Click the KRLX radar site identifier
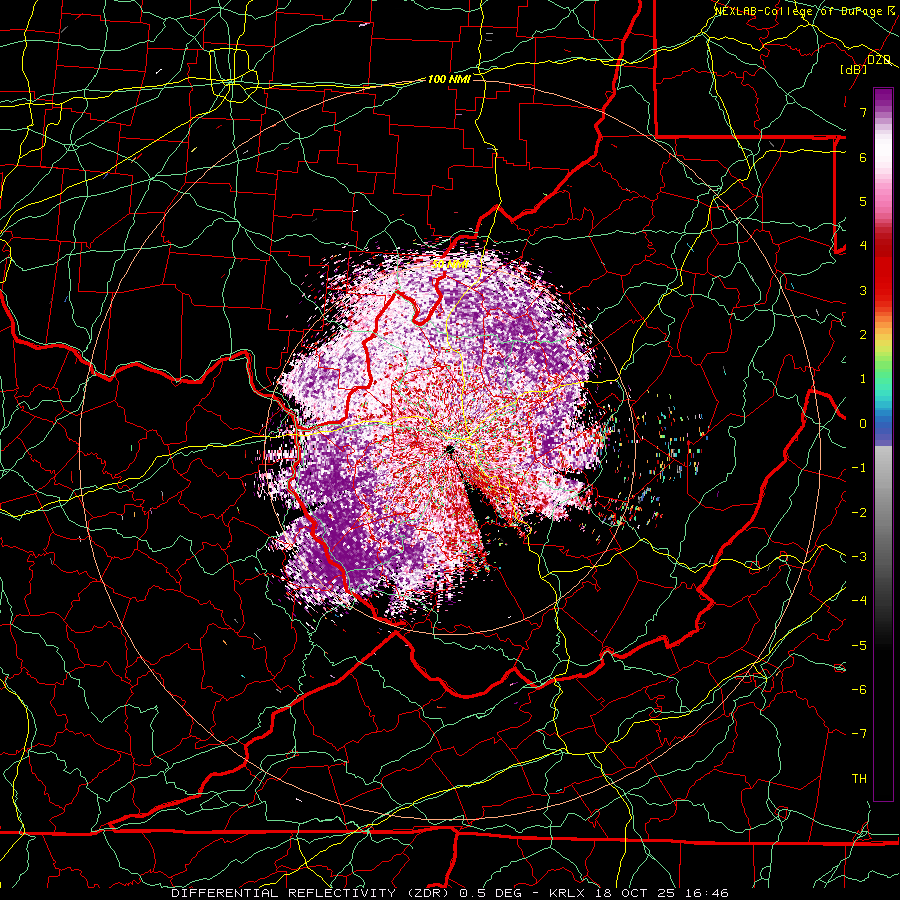This screenshot has width=900, height=900. [x=568, y=893]
